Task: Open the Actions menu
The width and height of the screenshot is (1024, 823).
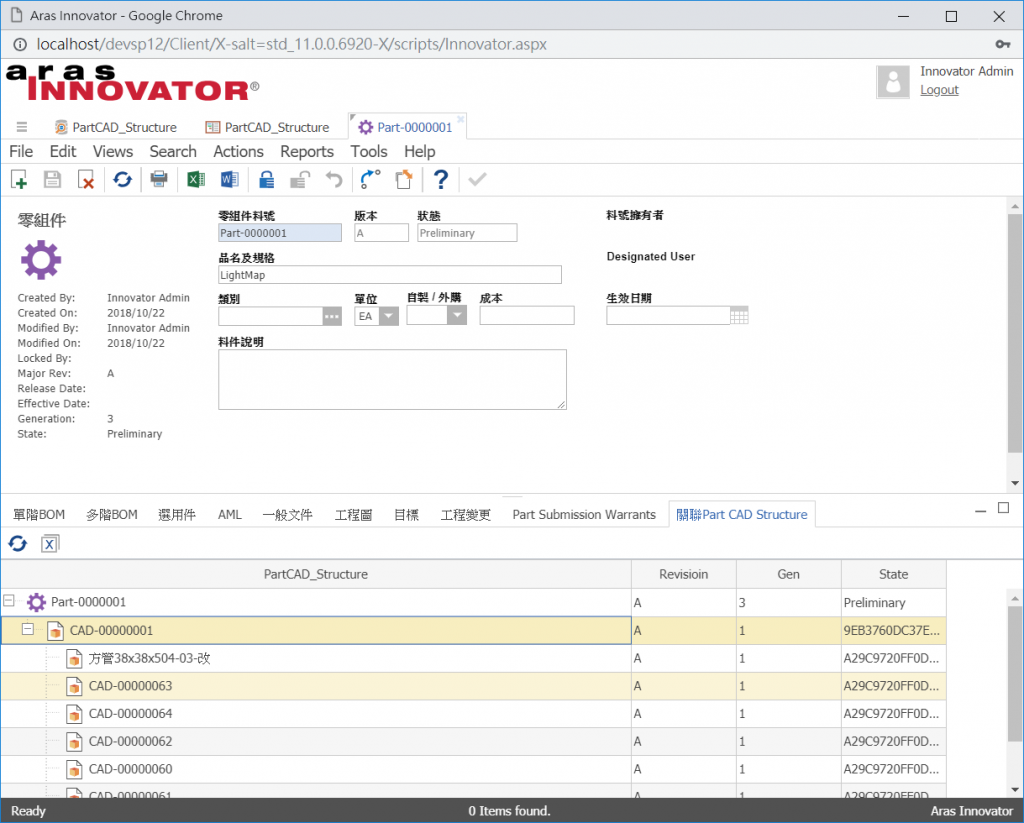Action: pos(238,152)
